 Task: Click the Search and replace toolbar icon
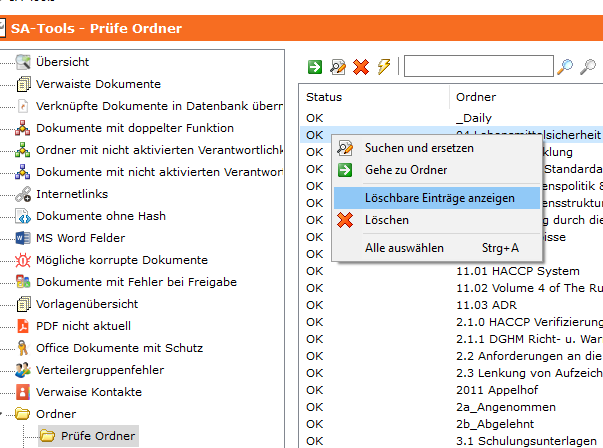pyautogui.click(x=338, y=67)
